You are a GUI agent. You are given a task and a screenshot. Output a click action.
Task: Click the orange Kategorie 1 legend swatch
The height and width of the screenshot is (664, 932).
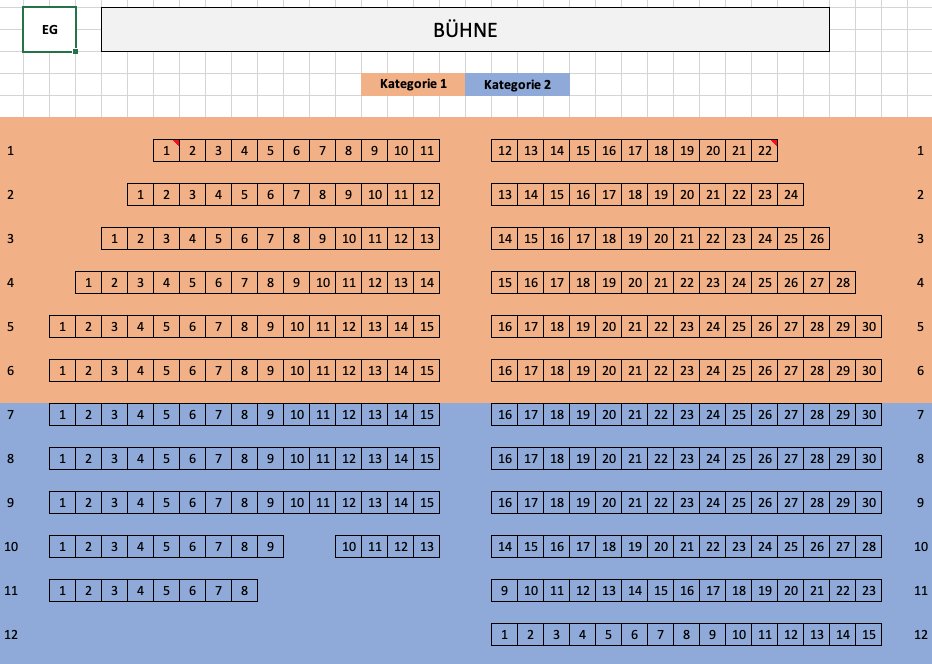point(413,84)
